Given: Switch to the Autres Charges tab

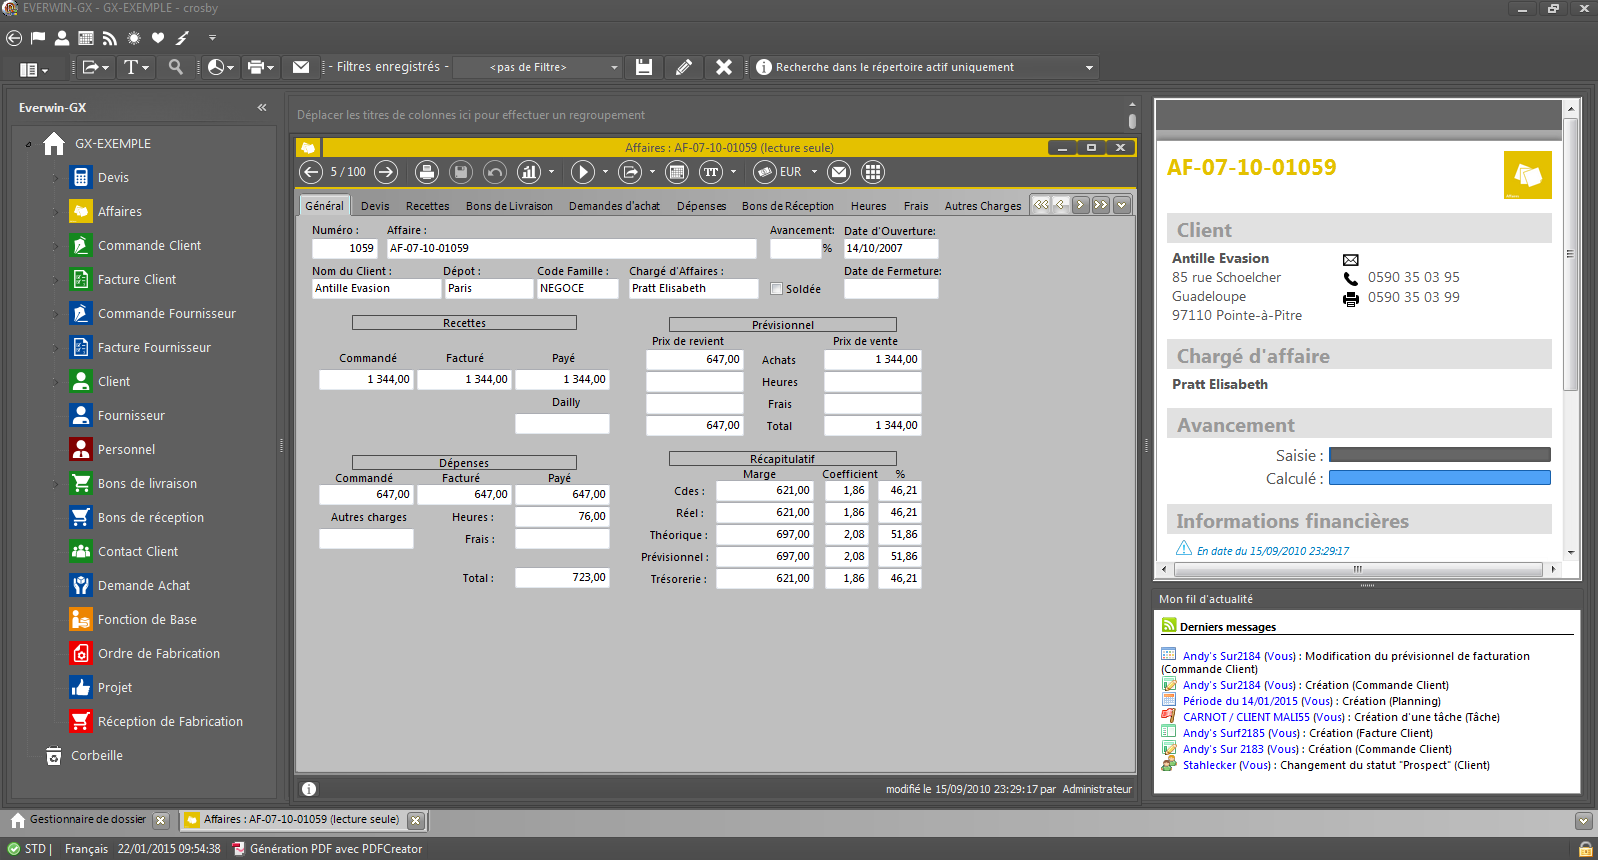Looking at the screenshot, I should point(983,206).
